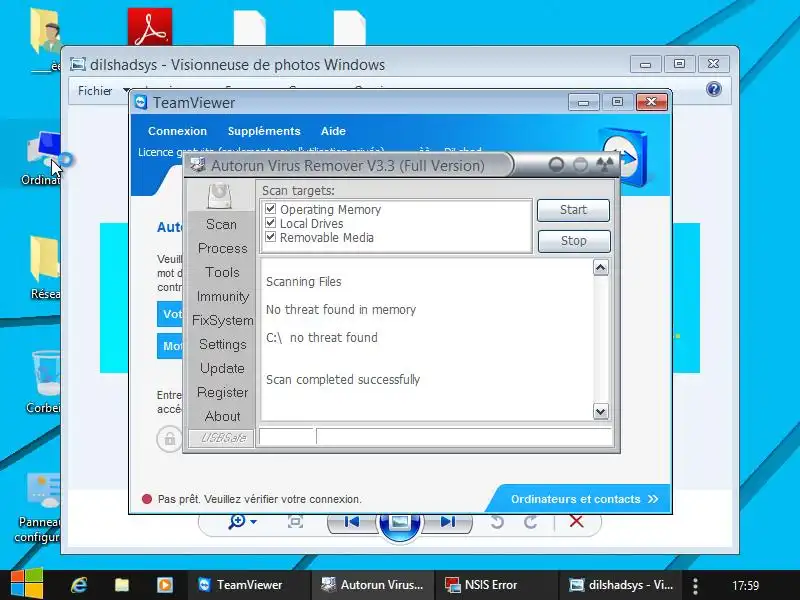The height and width of the screenshot is (600, 800).
Task: Switch to Autorun Virus taskbar button
Action: tap(372, 585)
